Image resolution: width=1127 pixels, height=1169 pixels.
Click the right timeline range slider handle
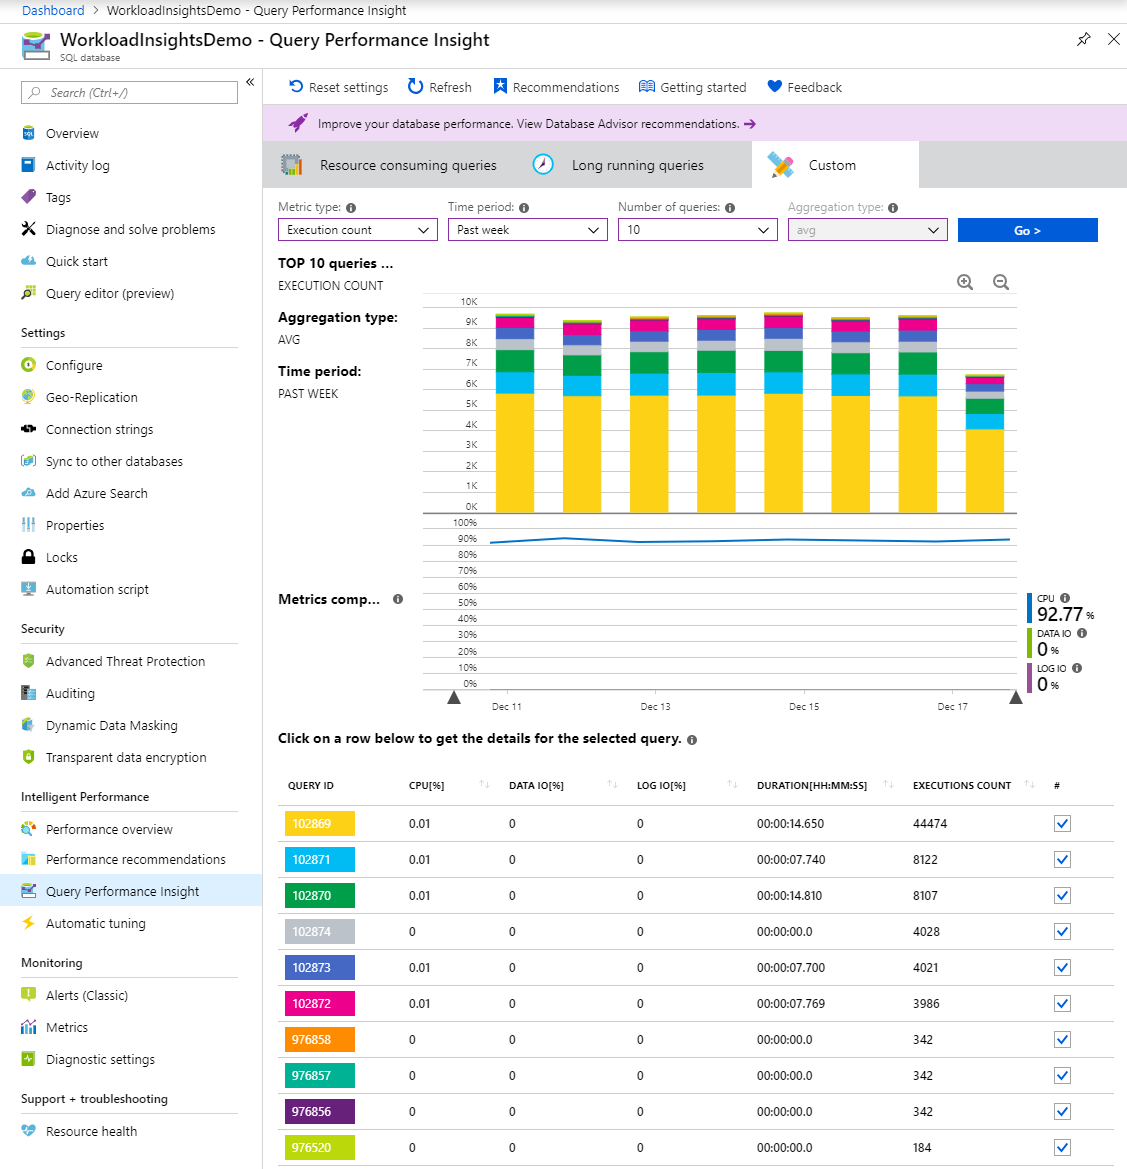[1016, 698]
